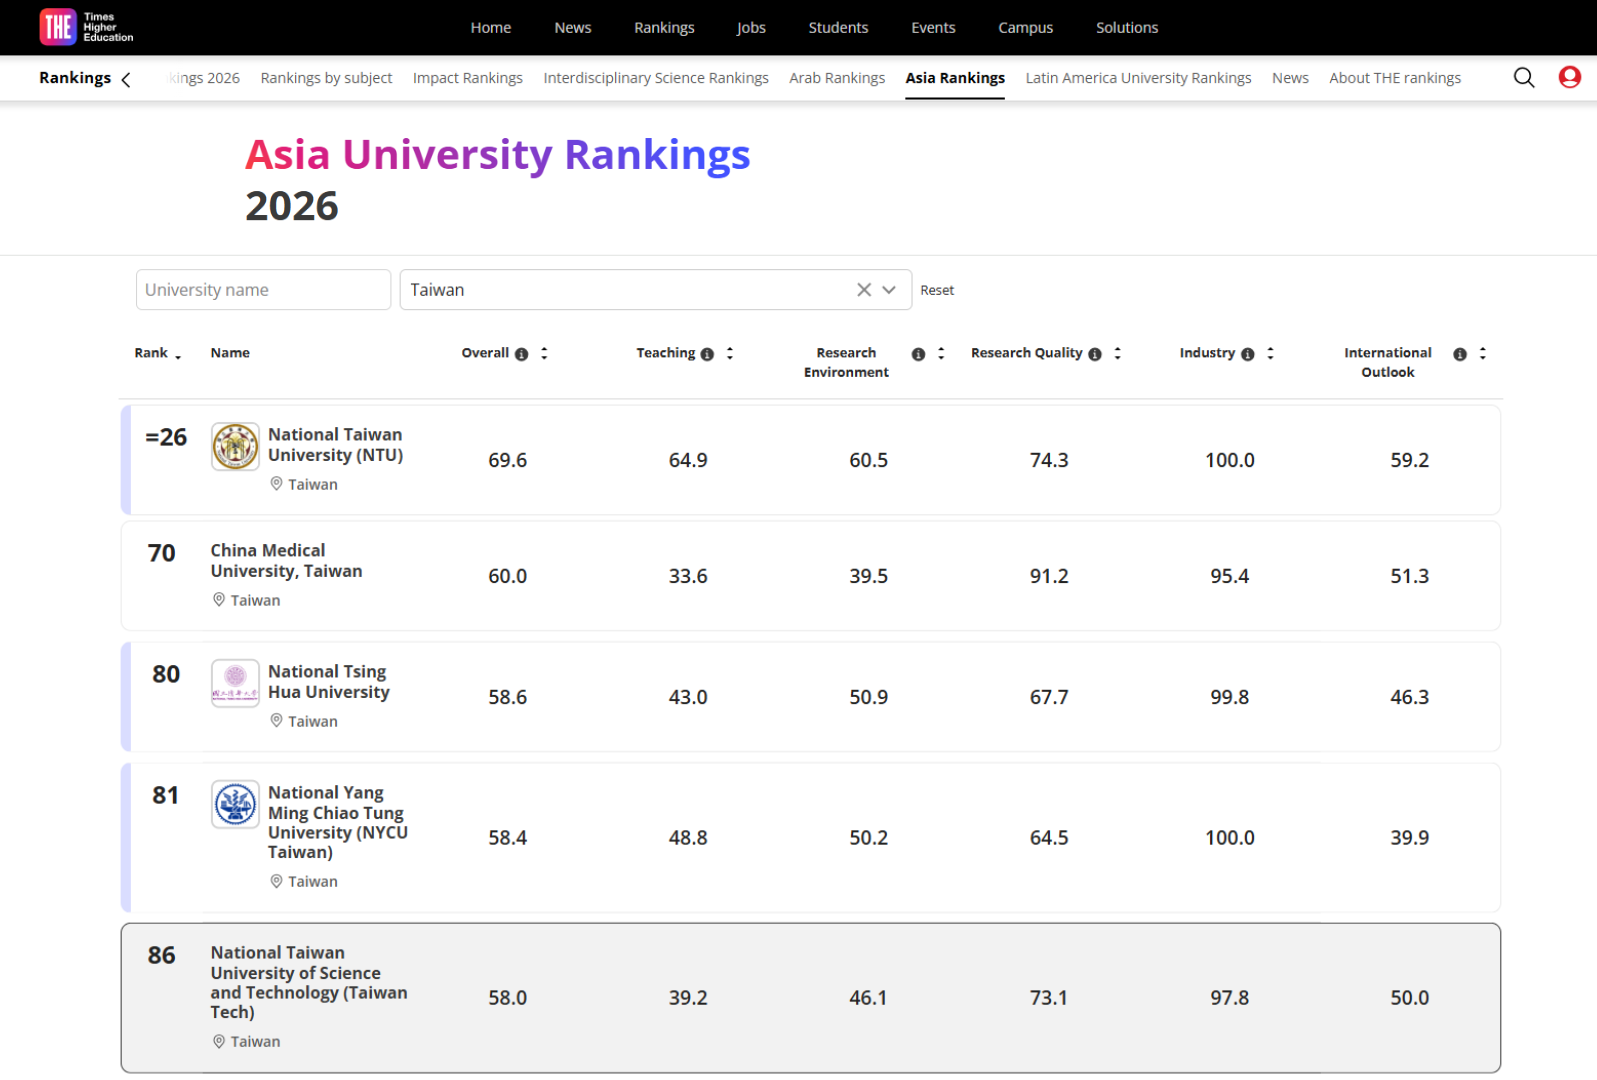Screen dimensions: 1597x1080
Task: Open the search magnifier icon
Action: pos(1523,78)
